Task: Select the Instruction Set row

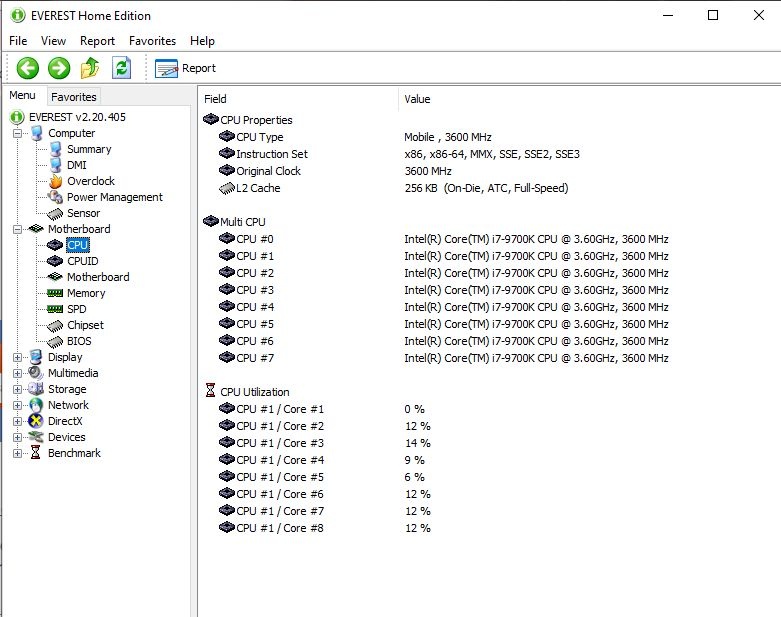Action: (x=272, y=154)
